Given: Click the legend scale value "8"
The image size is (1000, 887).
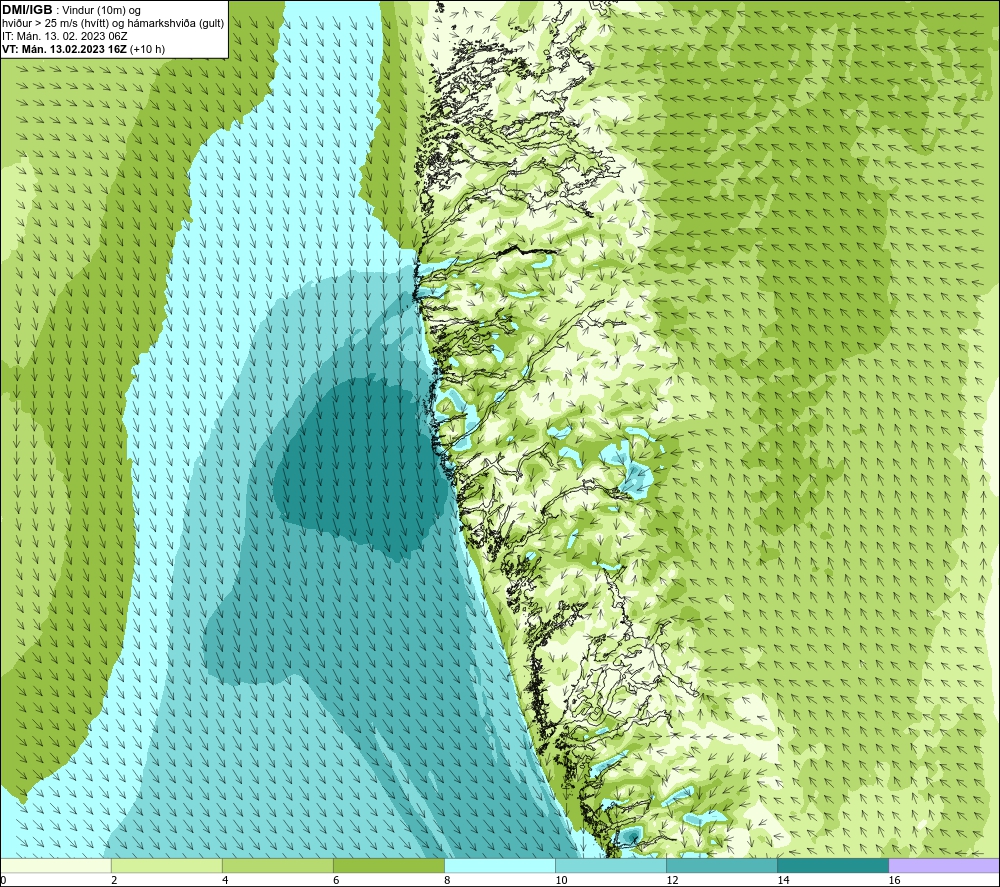Looking at the screenshot, I should point(447,880).
